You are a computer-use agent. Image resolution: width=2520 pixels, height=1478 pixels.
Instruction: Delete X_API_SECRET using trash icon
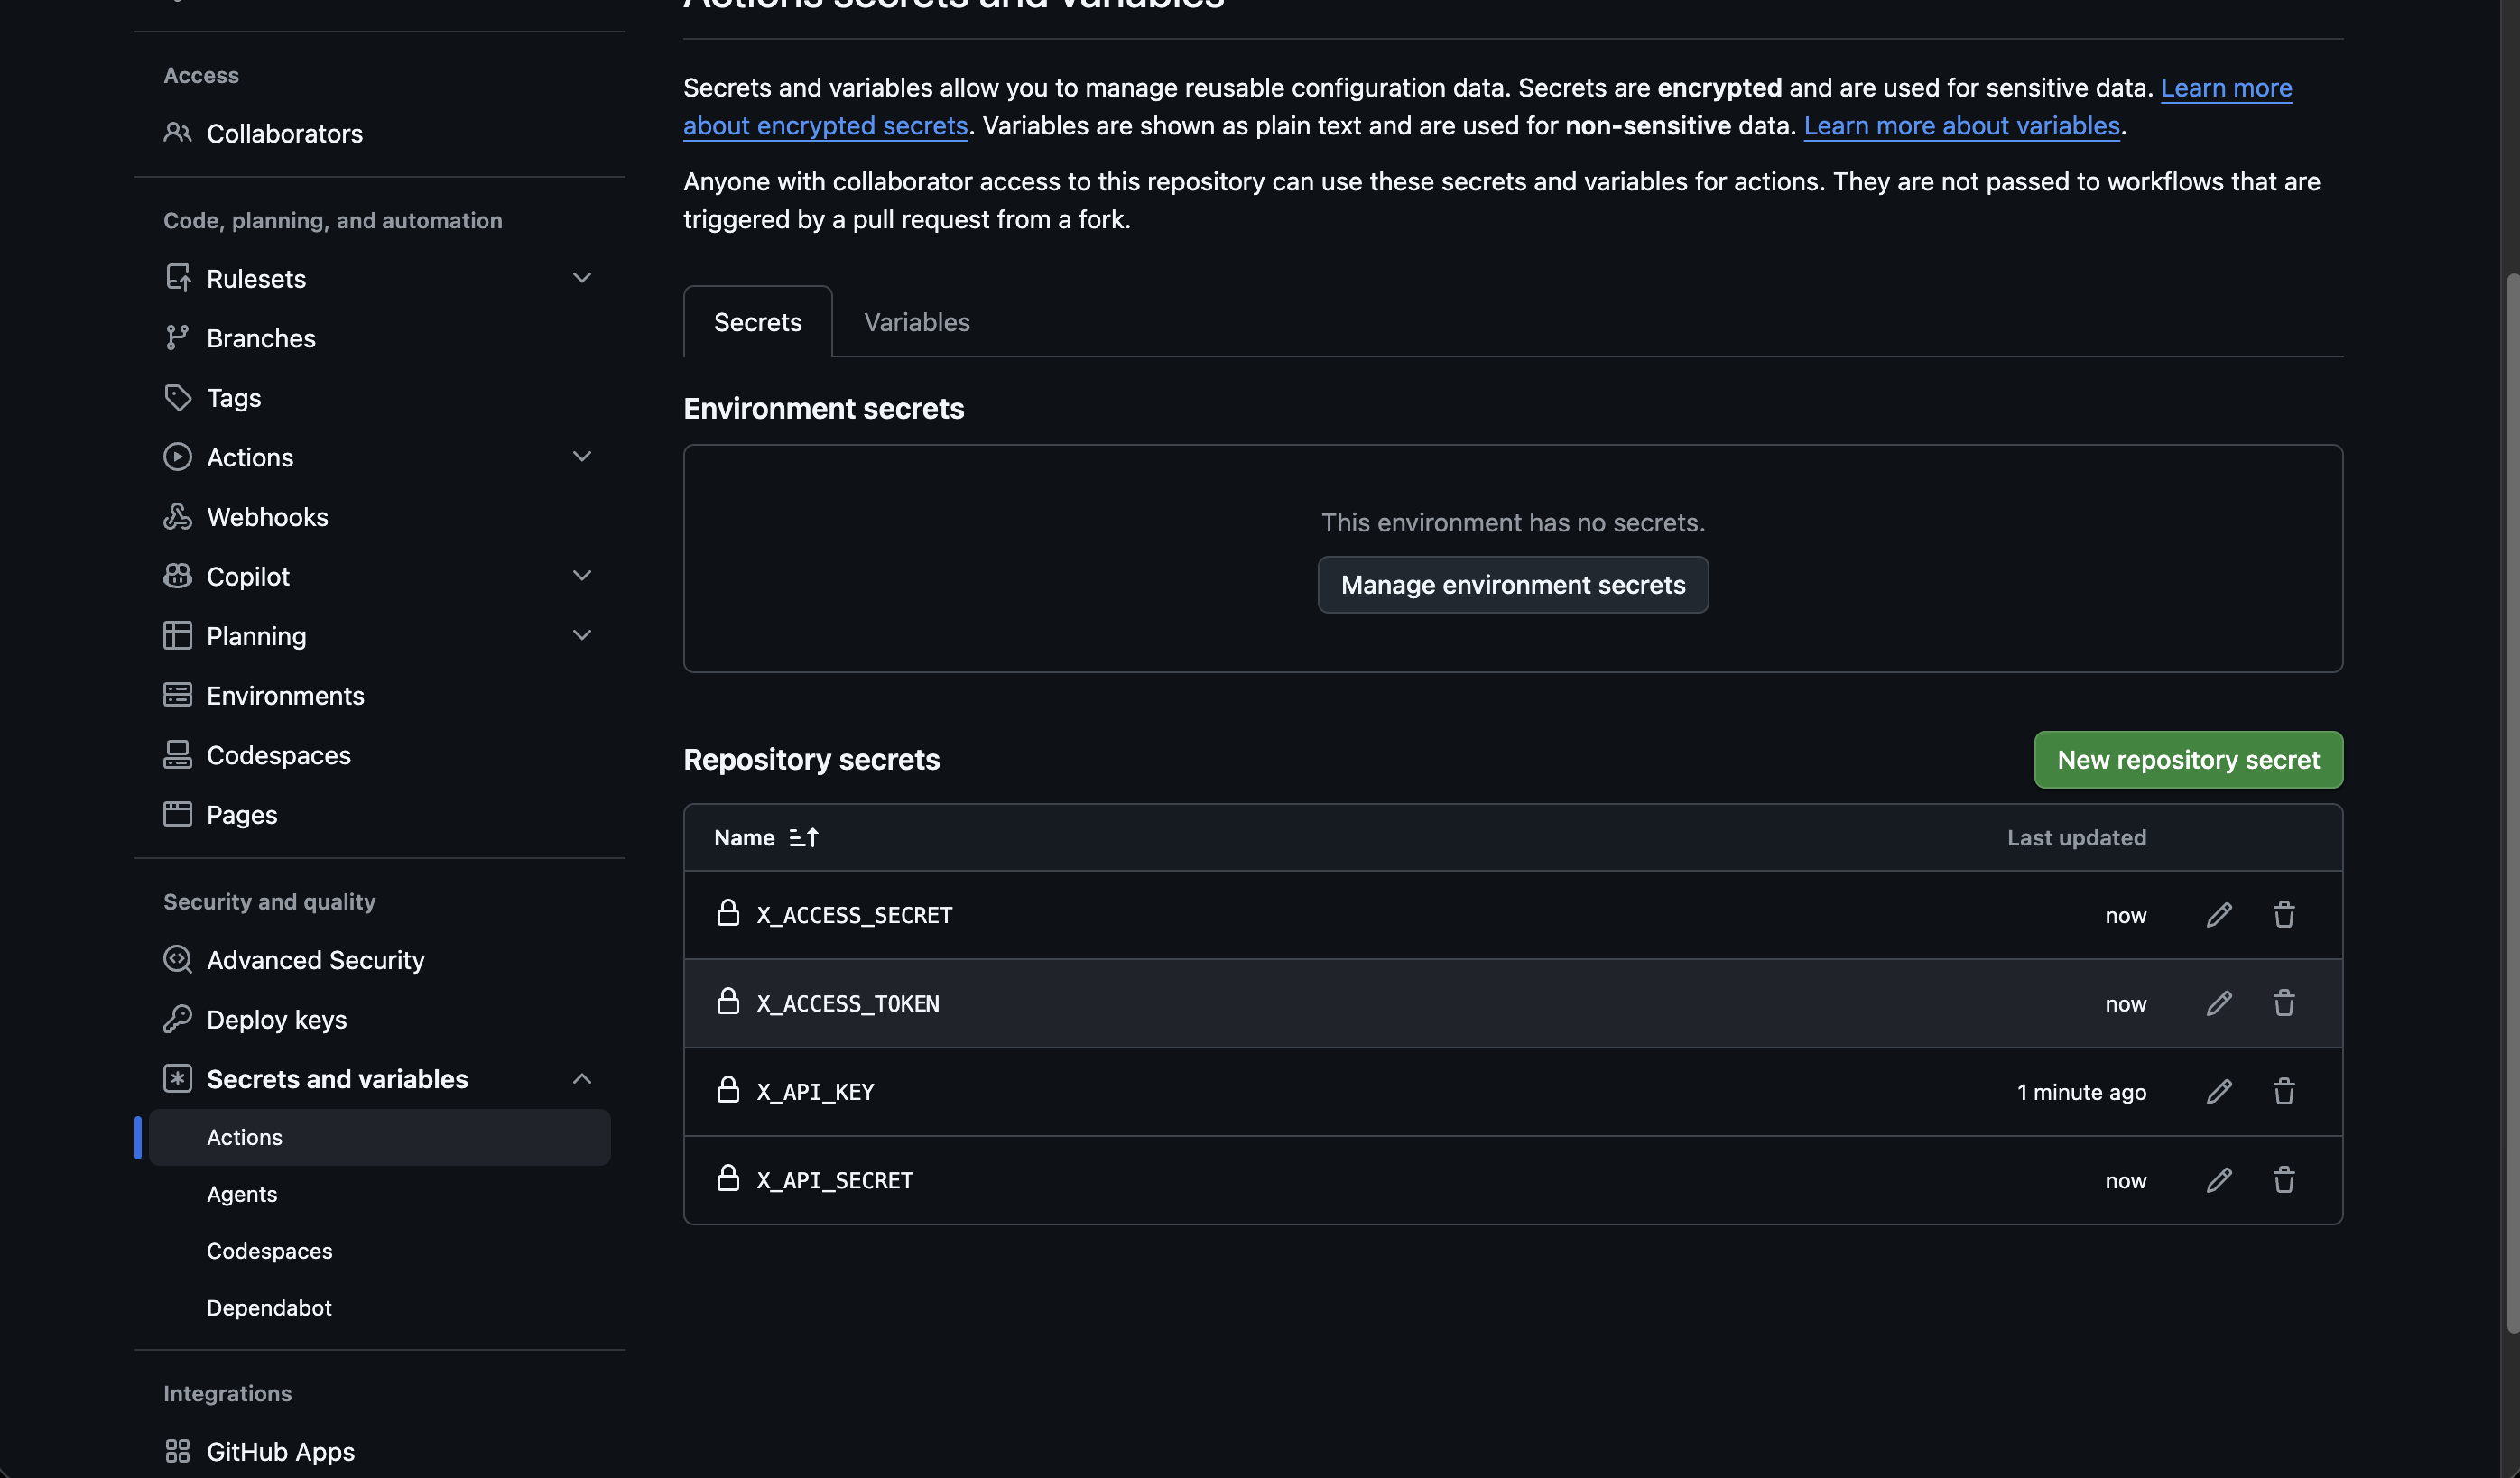point(2283,1180)
